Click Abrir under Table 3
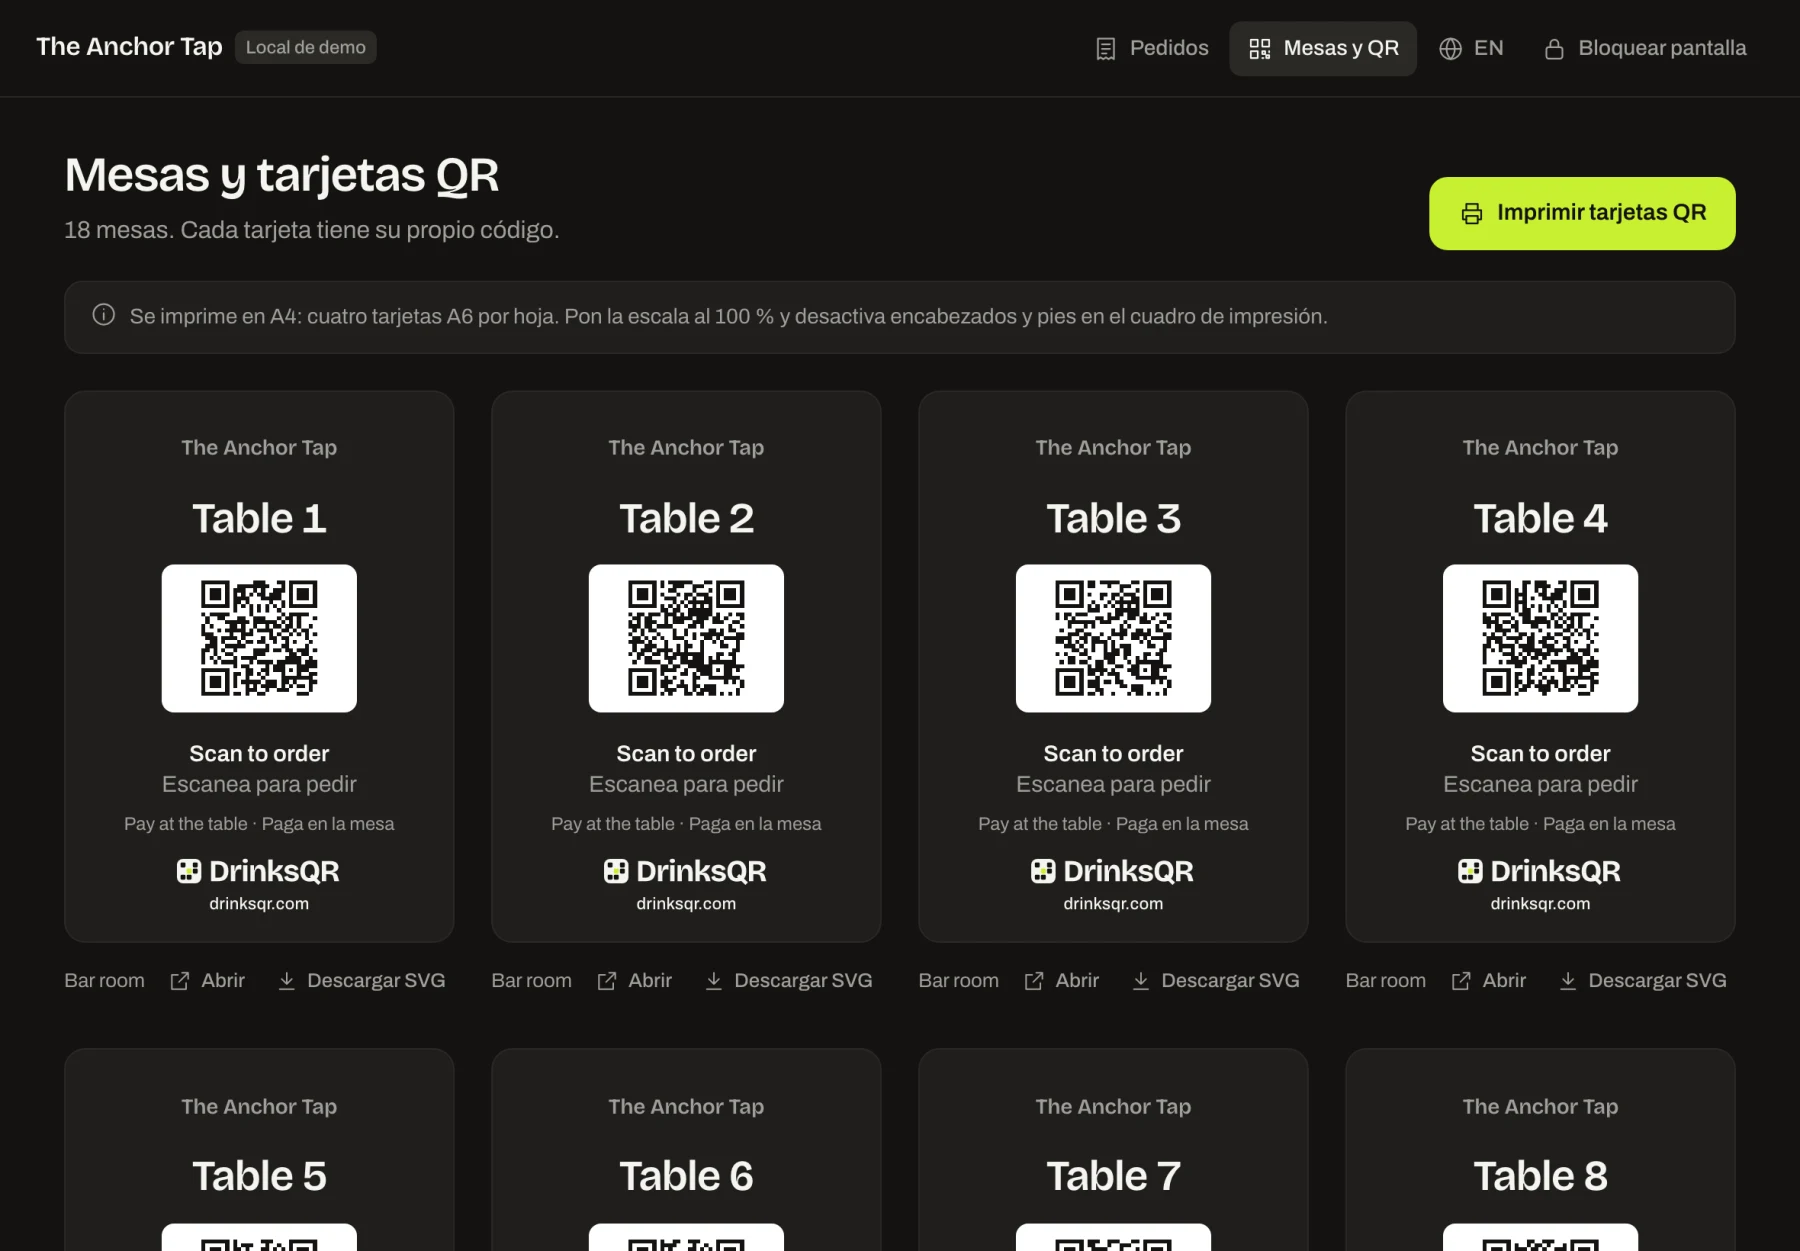The width and height of the screenshot is (1800, 1251). (x=1061, y=981)
